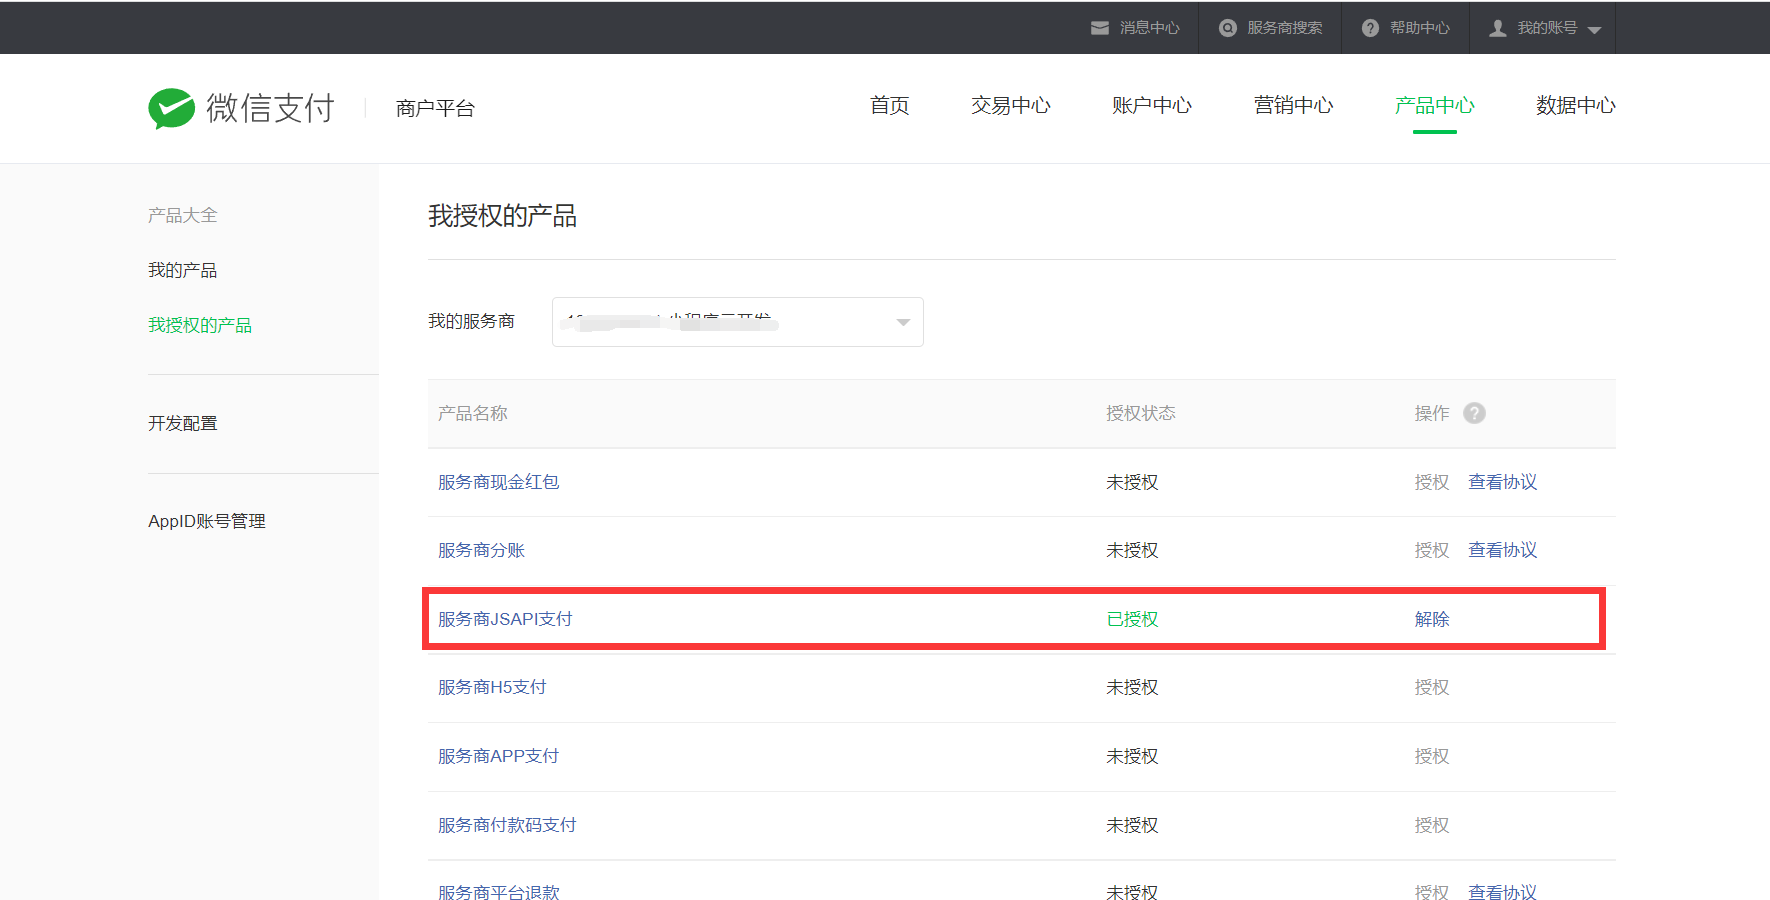1770x900 pixels.
Task: Click the 产品名称 column header
Action: click(473, 413)
